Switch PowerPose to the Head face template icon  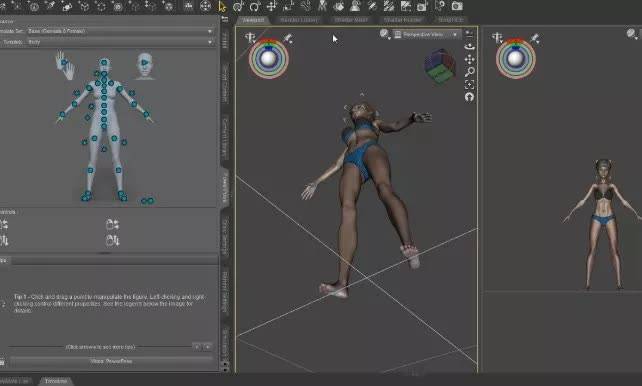point(145,65)
